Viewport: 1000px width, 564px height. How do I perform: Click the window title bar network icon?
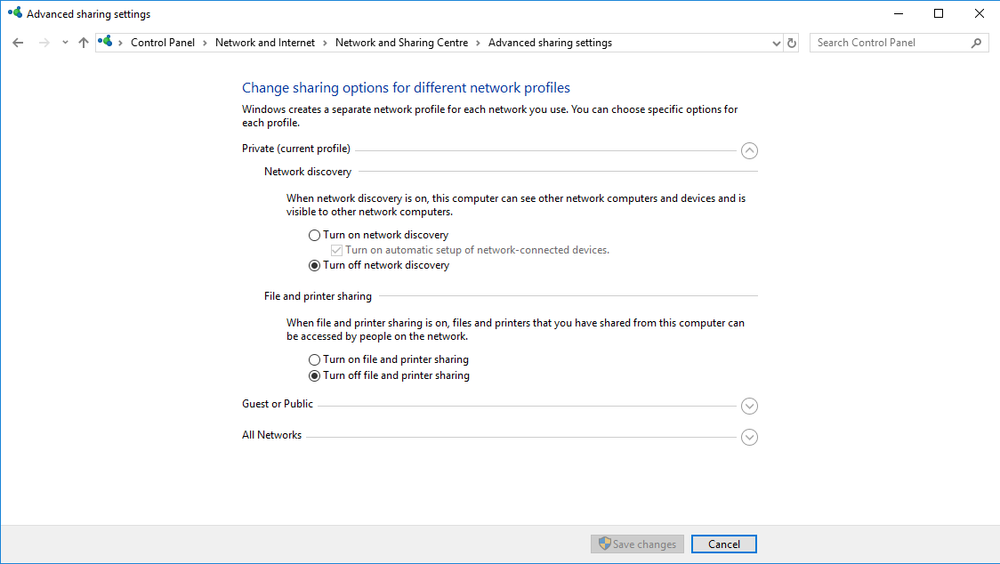point(14,13)
